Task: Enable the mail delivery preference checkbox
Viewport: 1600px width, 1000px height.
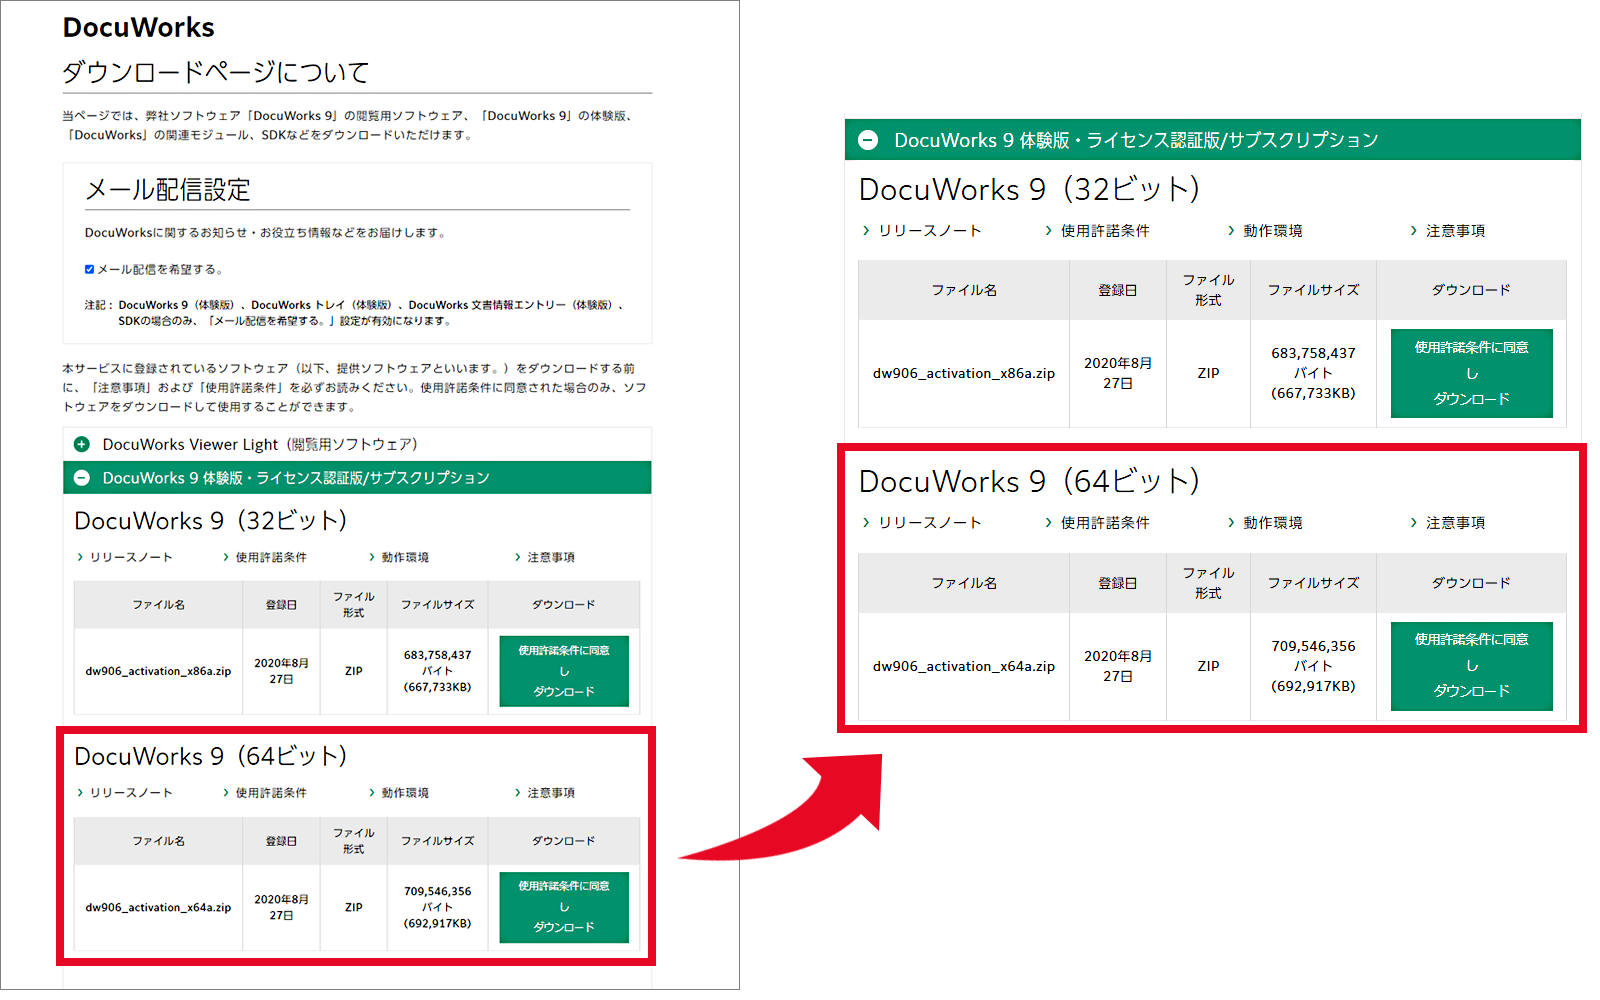Action: (88, 268)
